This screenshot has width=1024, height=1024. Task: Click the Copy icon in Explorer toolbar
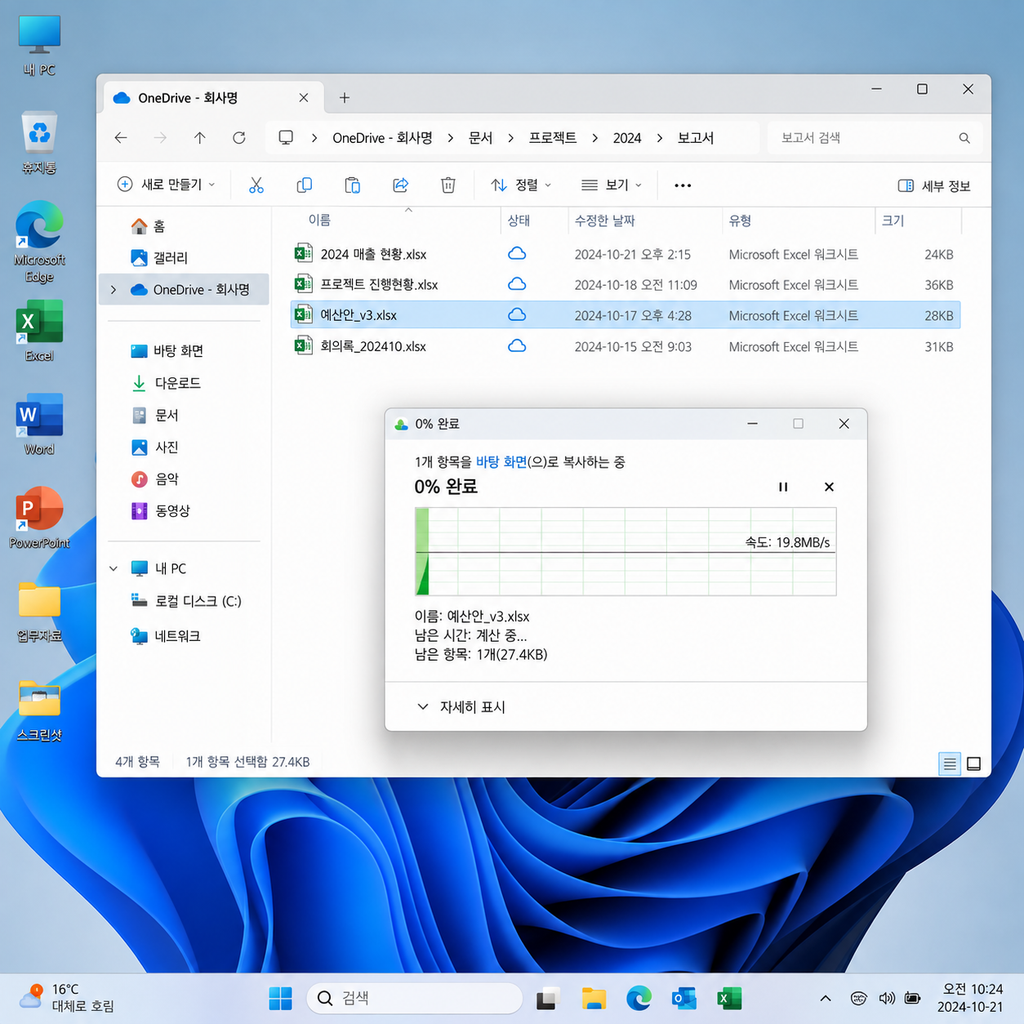(x=304, y=185)
